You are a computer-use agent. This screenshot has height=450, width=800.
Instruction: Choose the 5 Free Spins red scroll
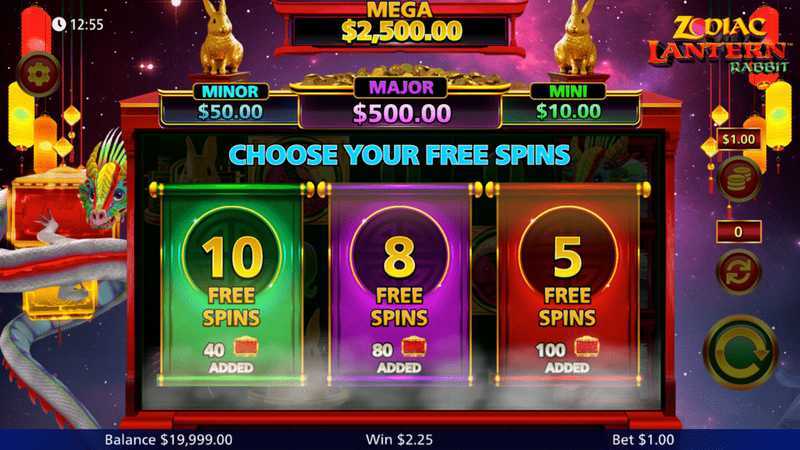click(567, 285)
